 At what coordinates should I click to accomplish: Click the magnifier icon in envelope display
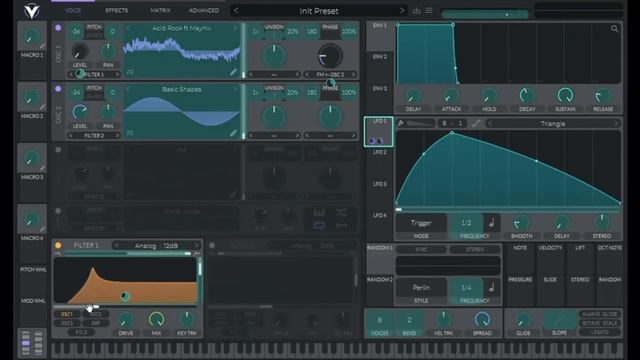[x=615, y=29]
